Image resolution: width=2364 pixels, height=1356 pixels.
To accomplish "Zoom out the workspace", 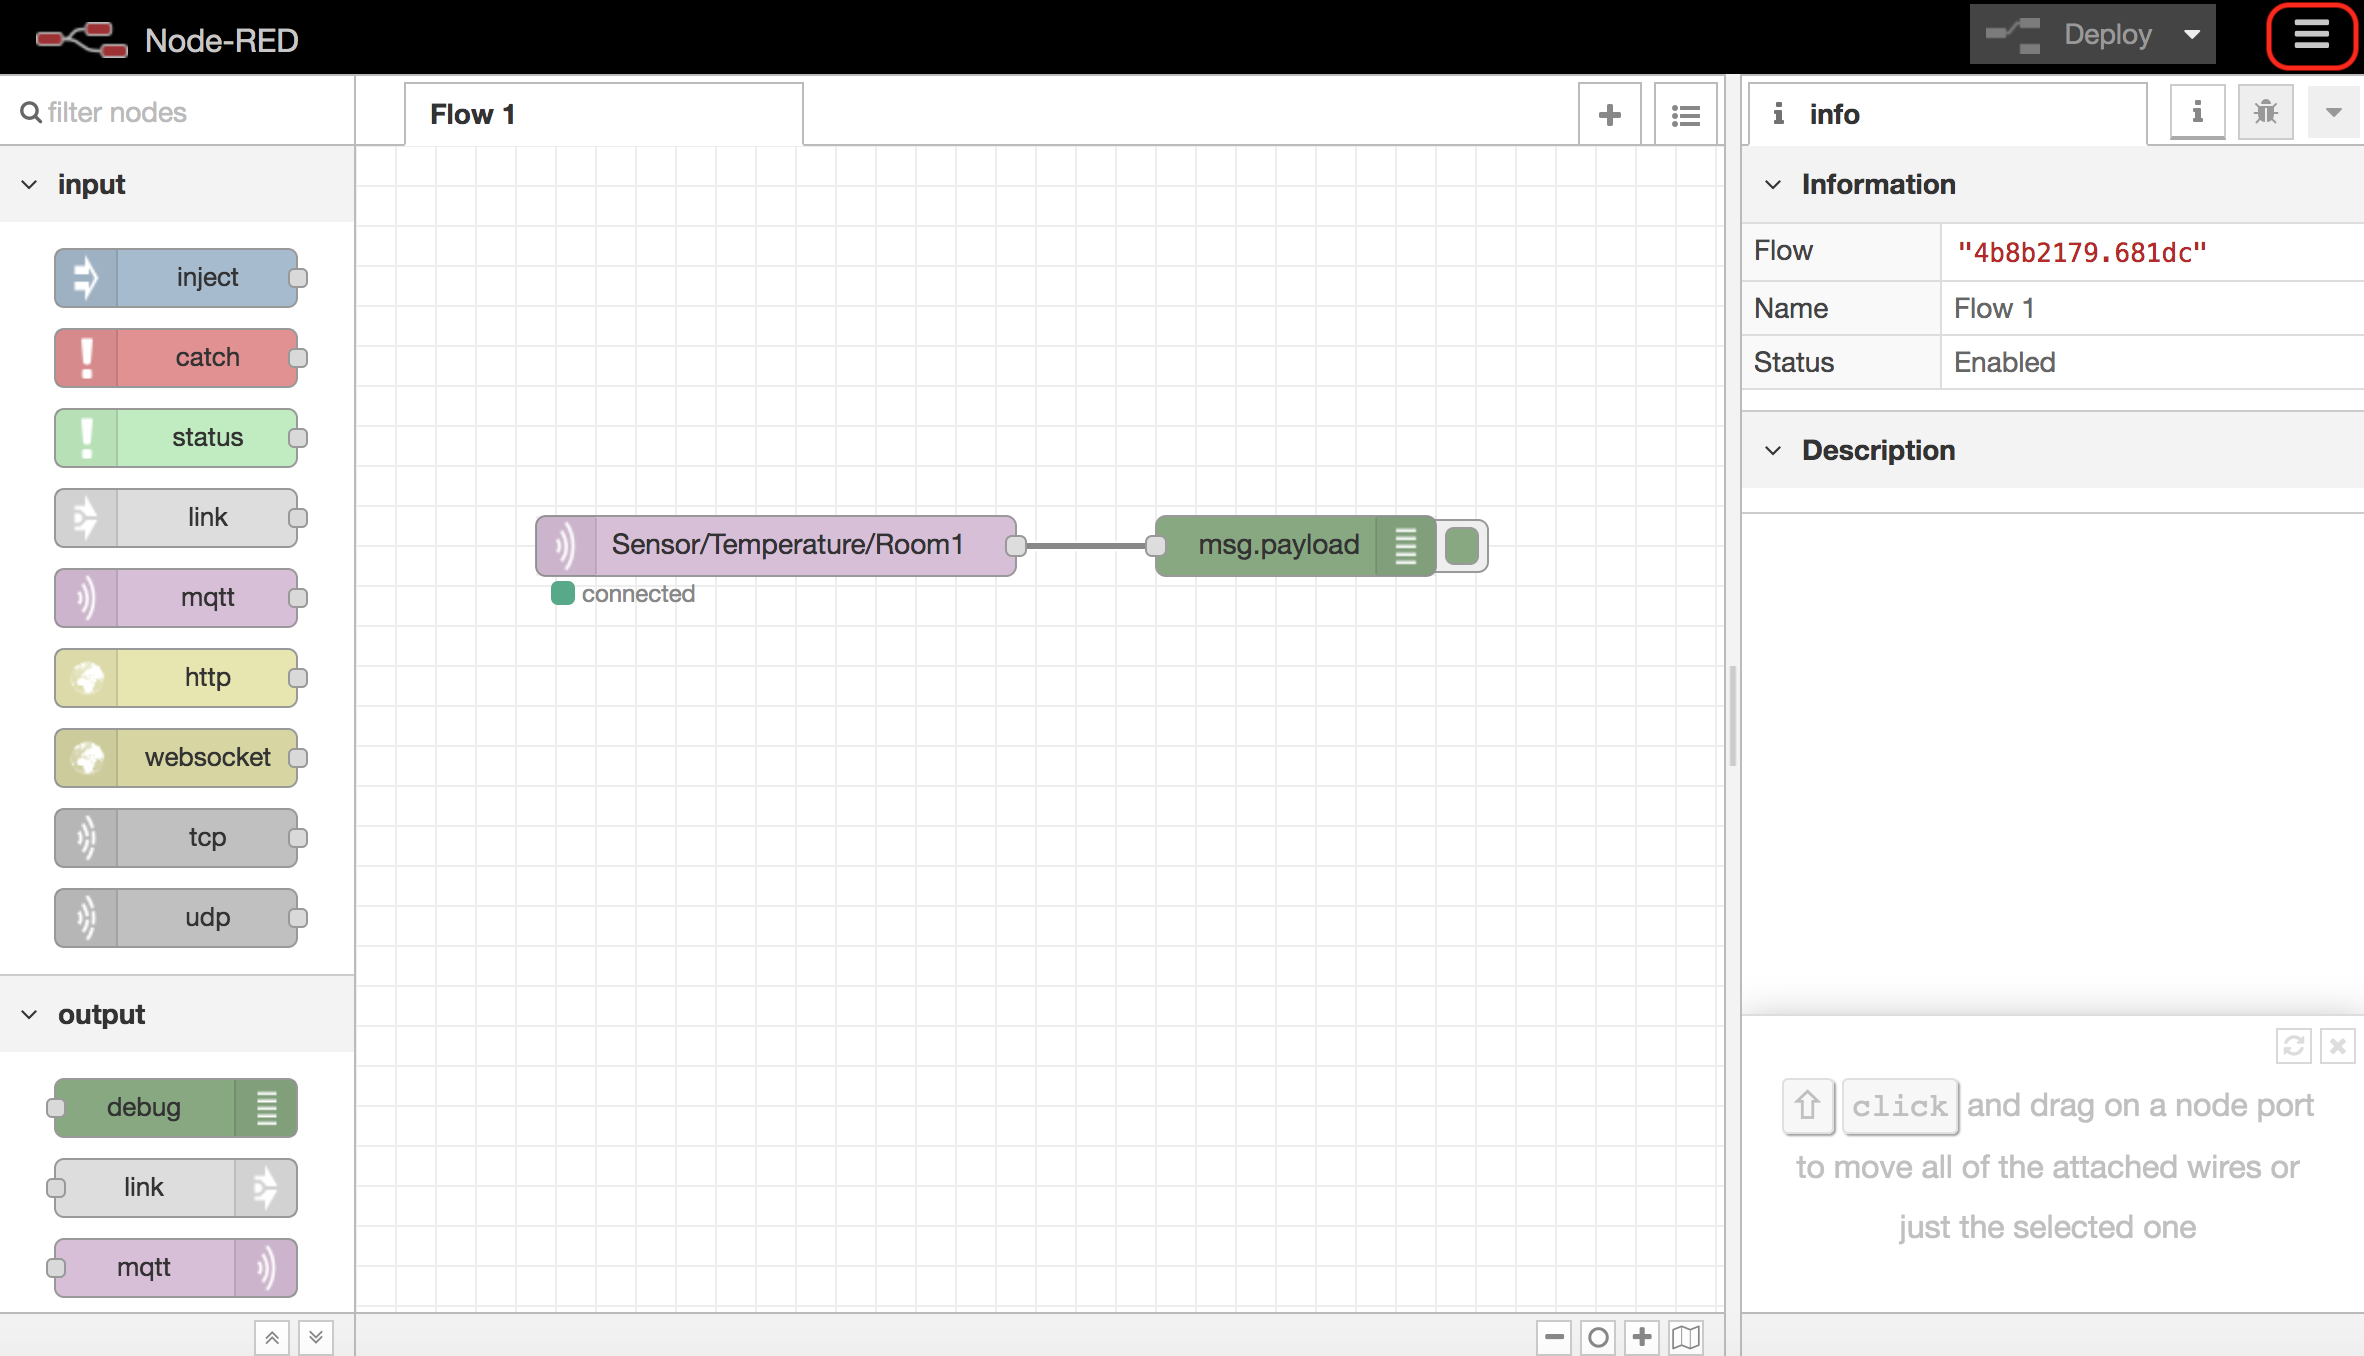I will point(1554,1337).
